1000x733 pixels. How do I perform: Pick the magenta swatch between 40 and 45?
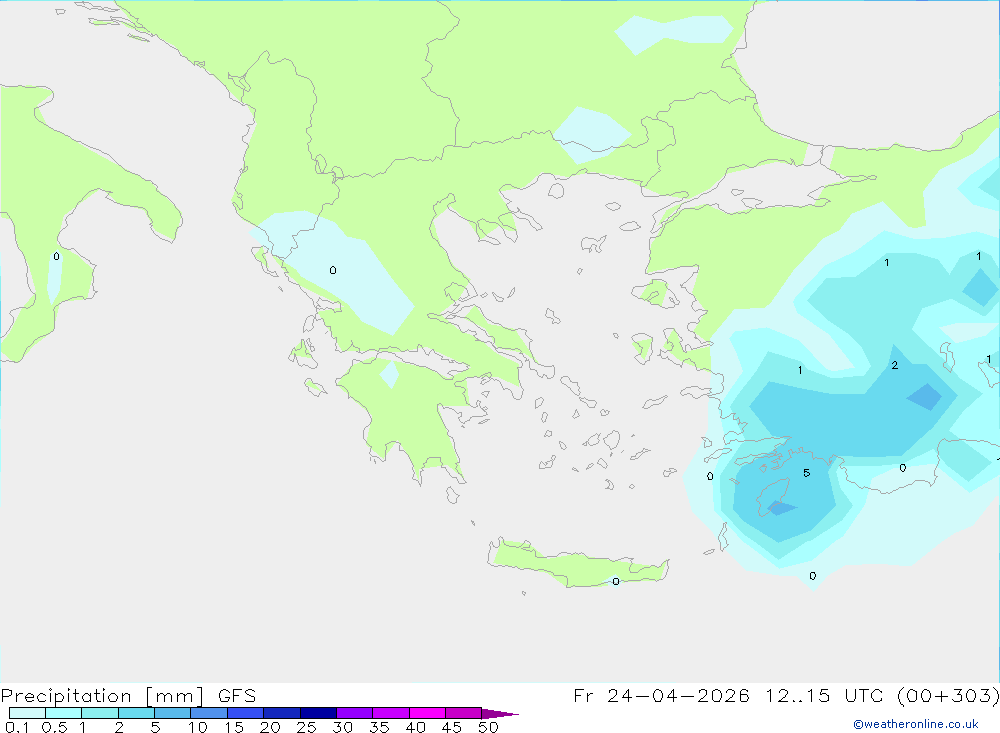pyautogui.click(x=427, y=713)
